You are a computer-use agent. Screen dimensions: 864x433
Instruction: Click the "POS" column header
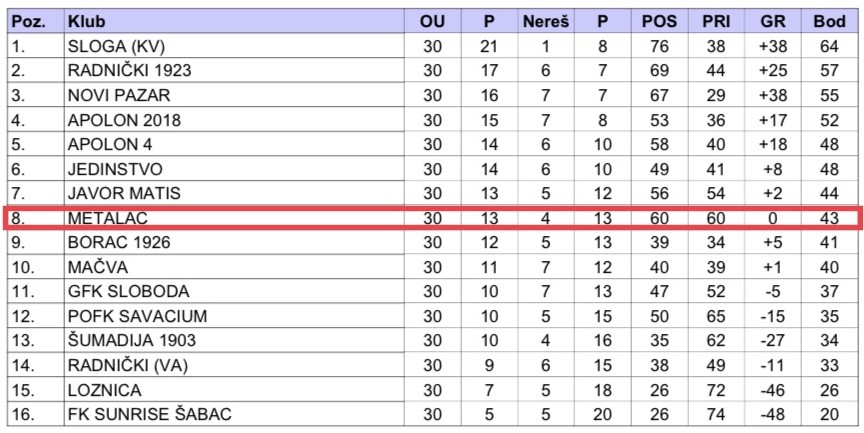coord(659,21)
